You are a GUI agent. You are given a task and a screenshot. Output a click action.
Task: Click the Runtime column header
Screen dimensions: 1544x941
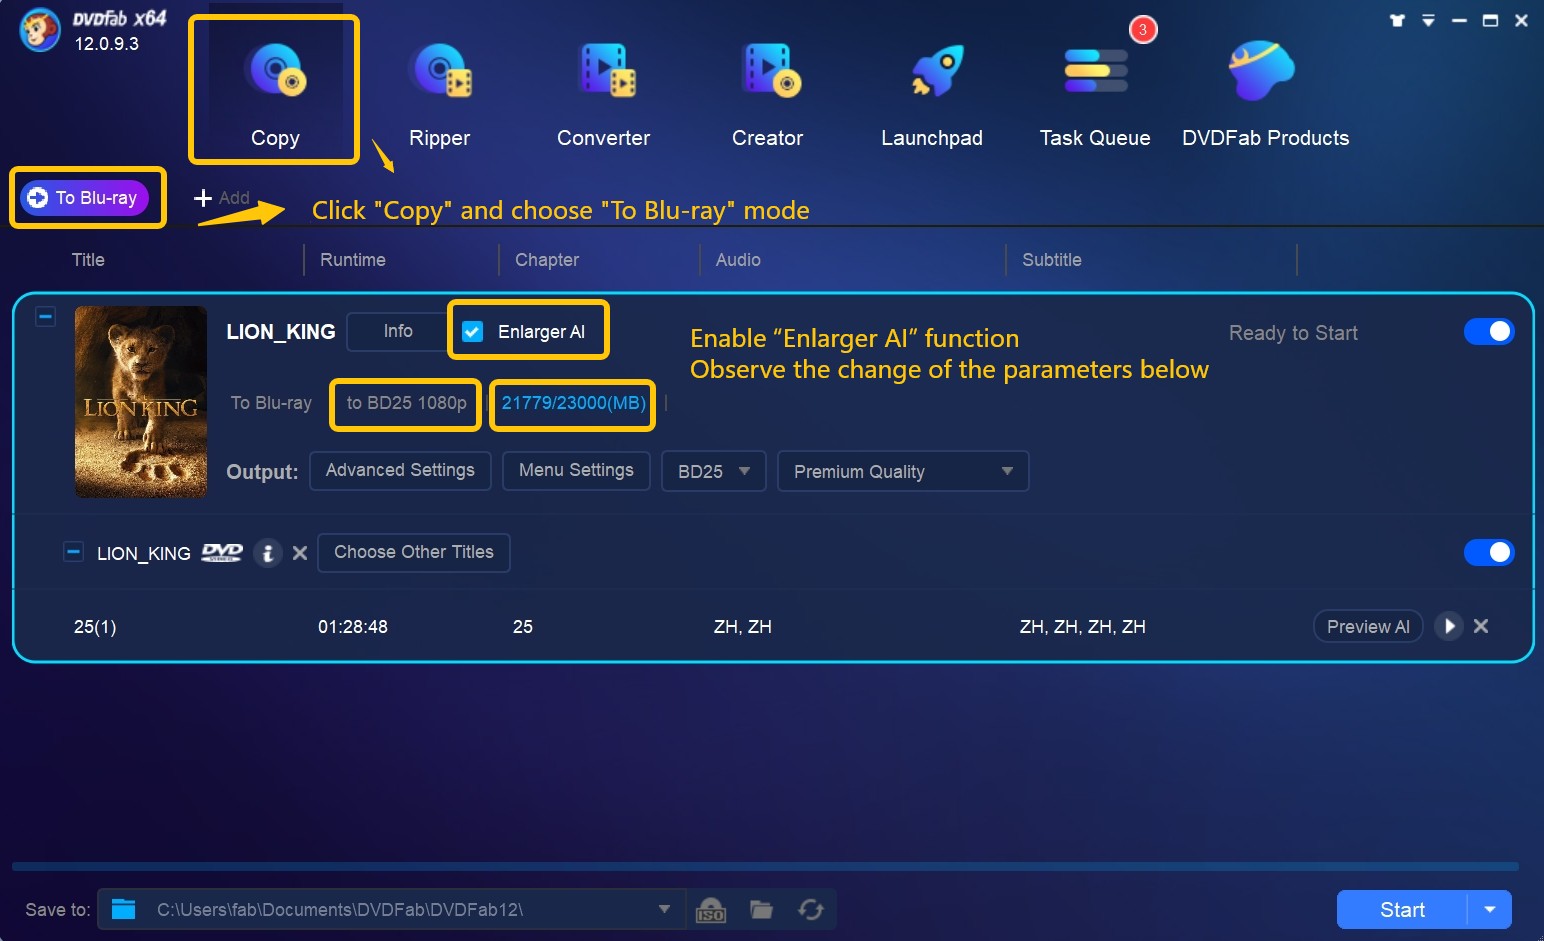pos(353,260)
